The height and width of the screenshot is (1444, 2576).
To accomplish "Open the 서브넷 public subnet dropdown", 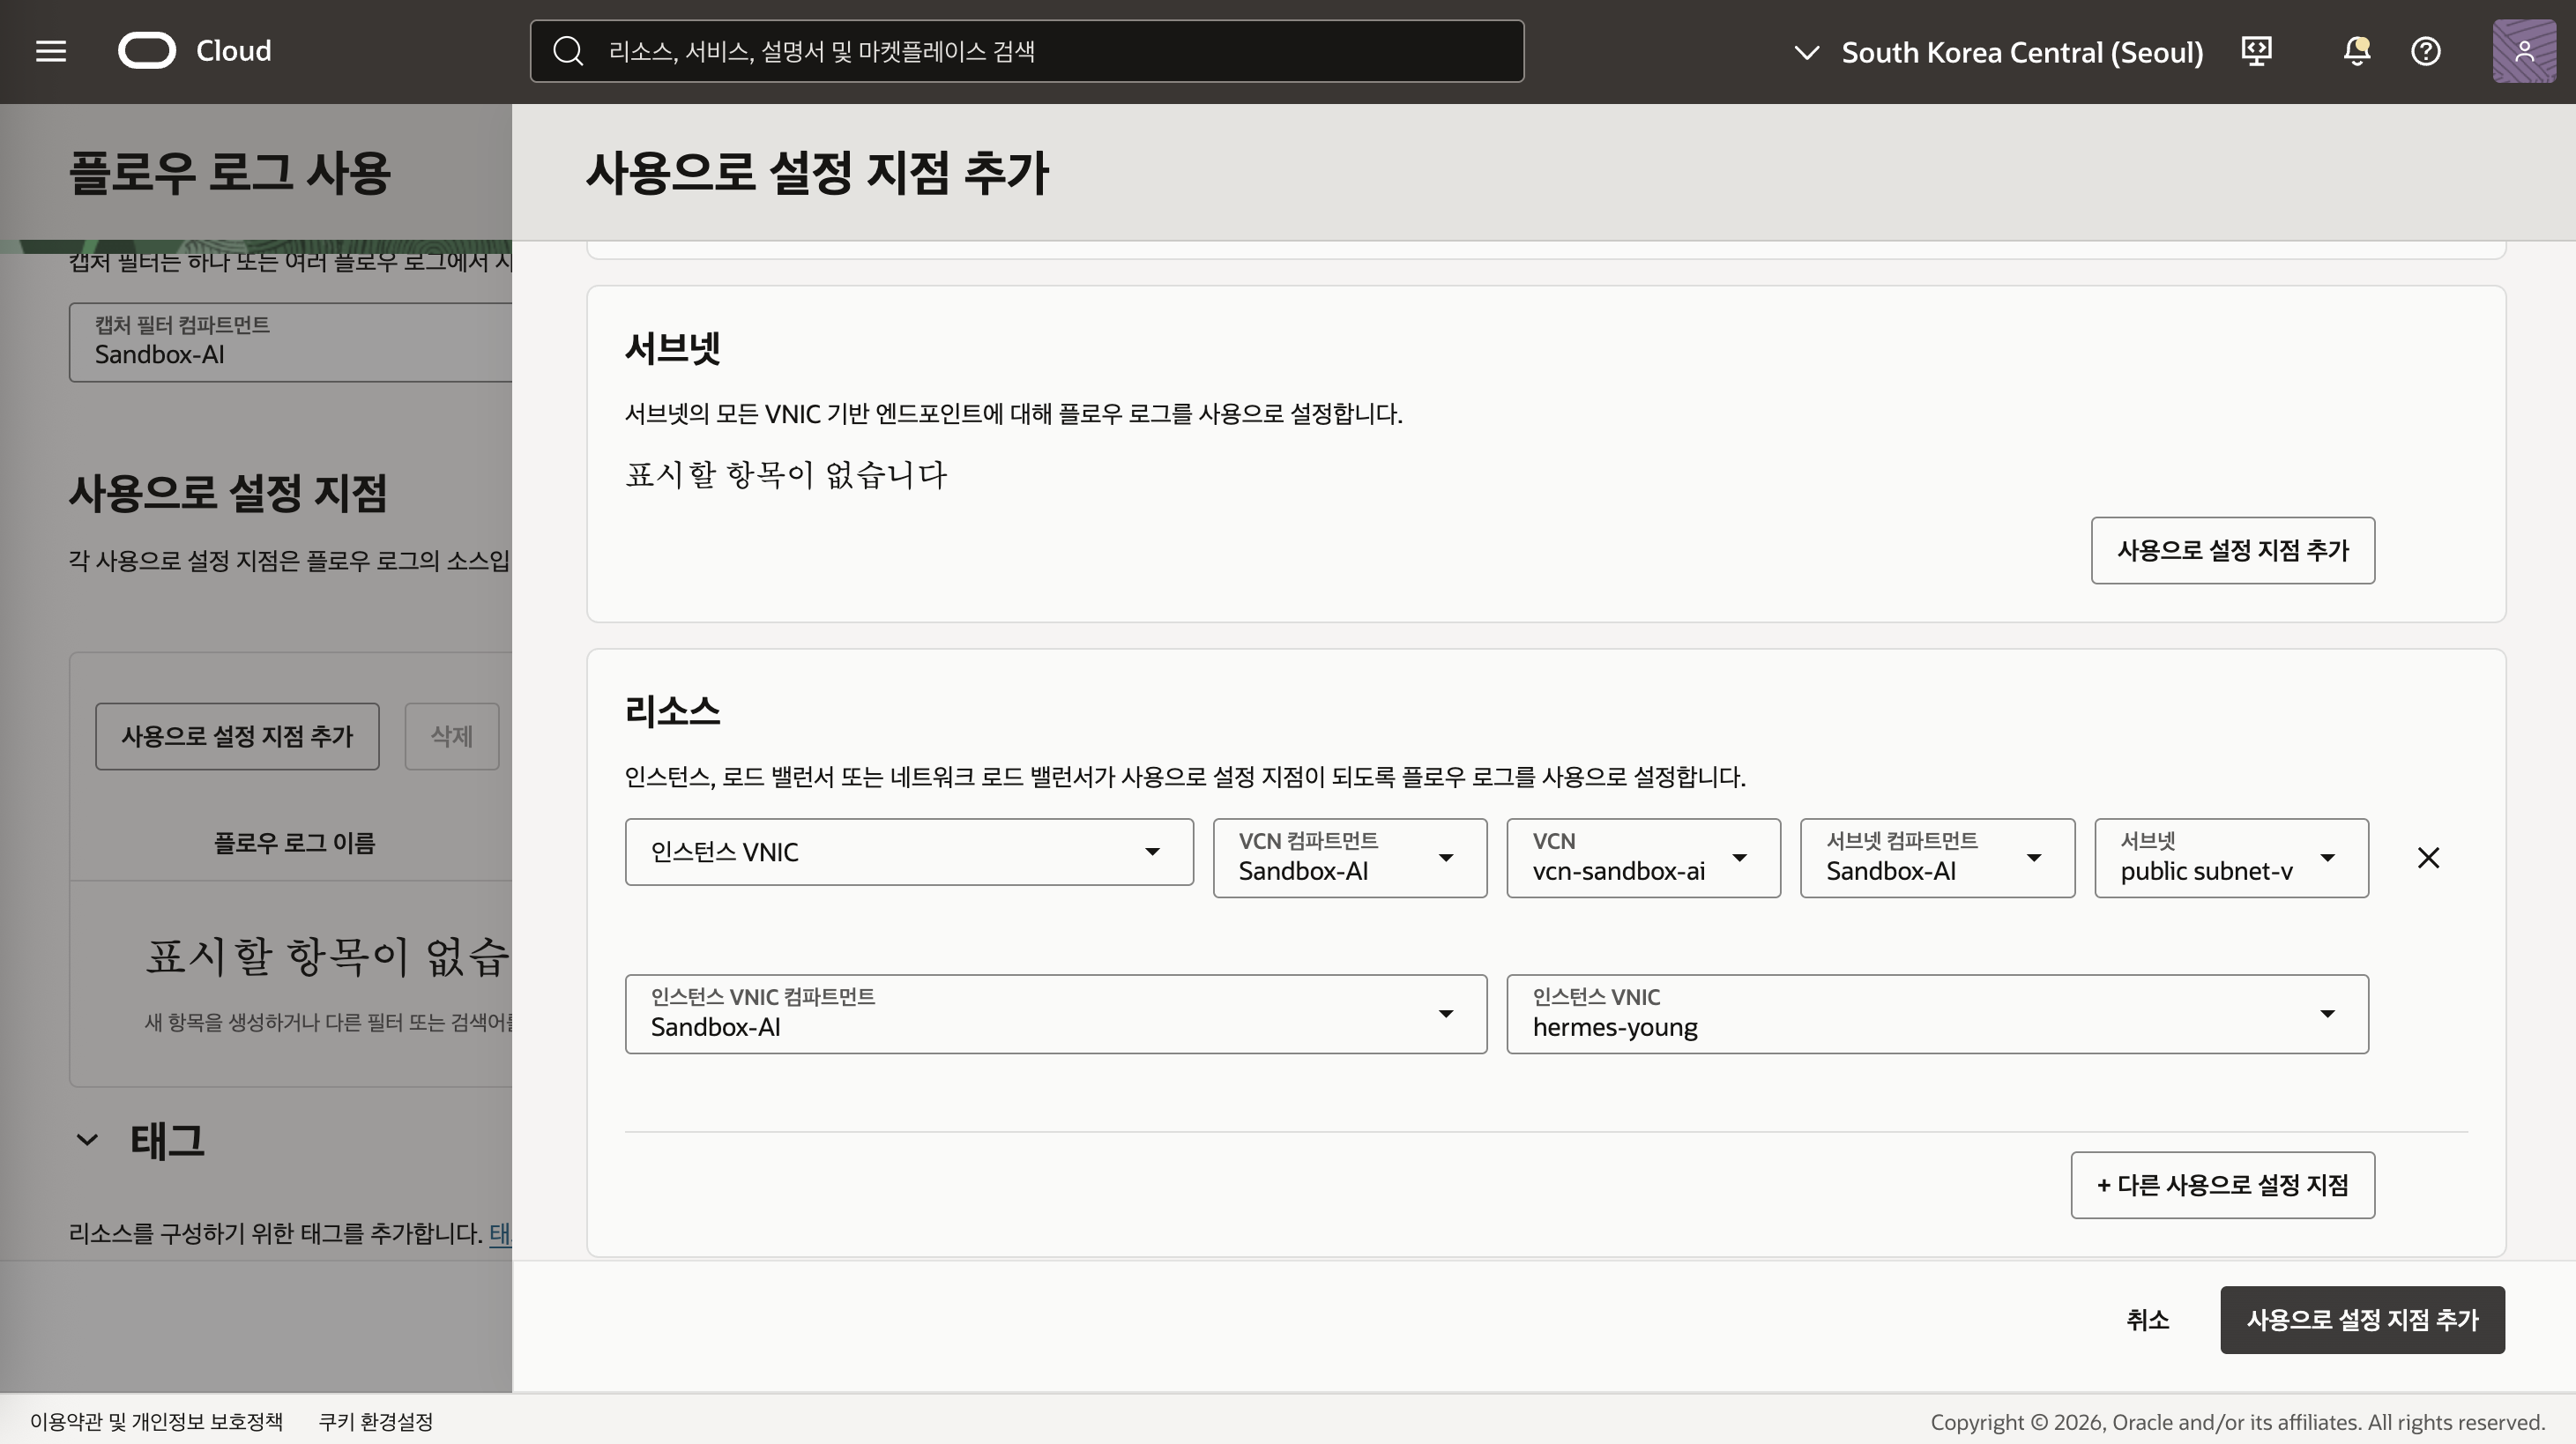I will coord(2231,858).
